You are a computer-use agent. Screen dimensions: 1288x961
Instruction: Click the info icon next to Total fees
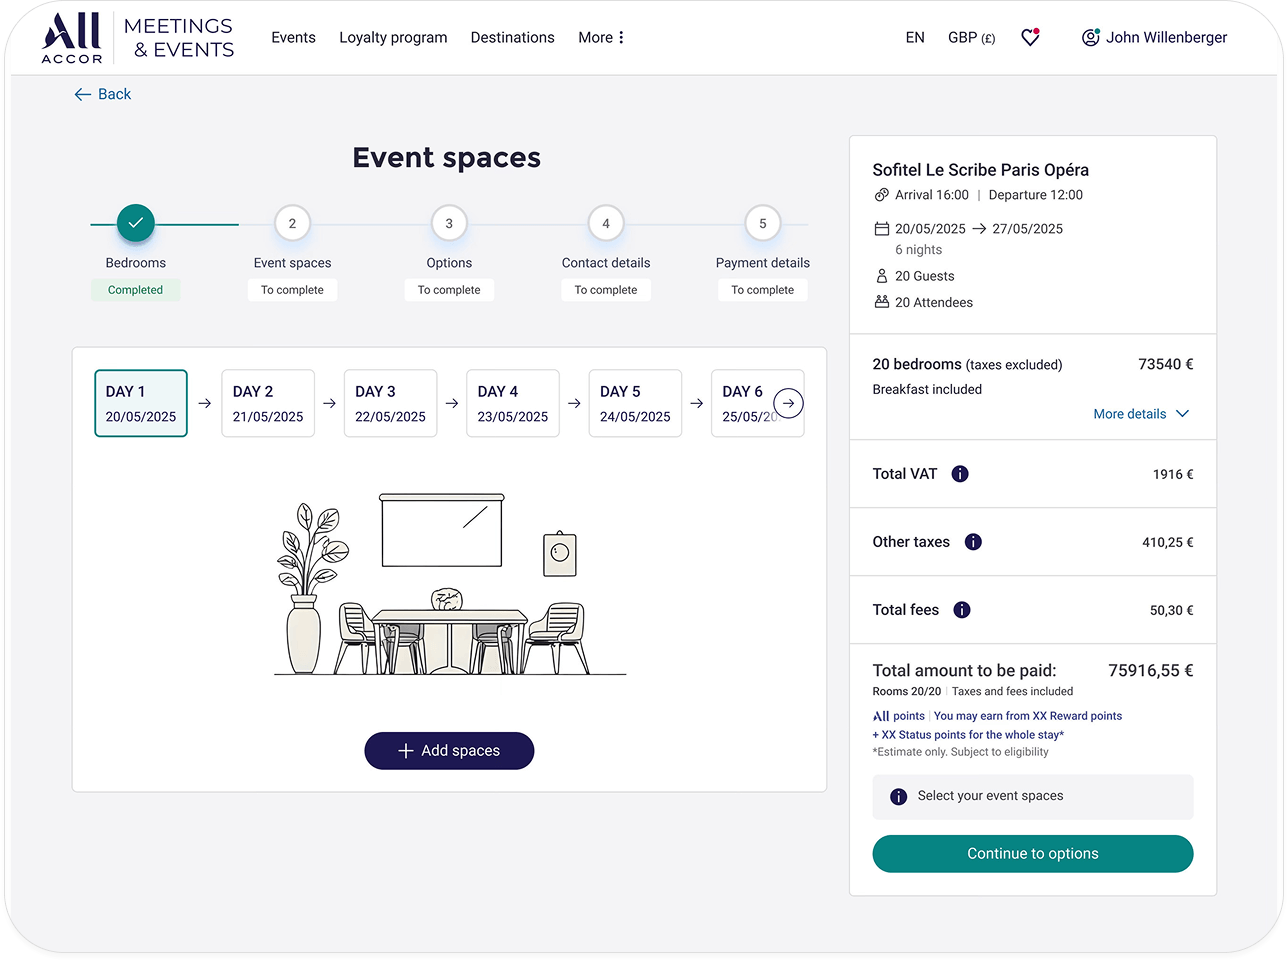tap(961, 609)
